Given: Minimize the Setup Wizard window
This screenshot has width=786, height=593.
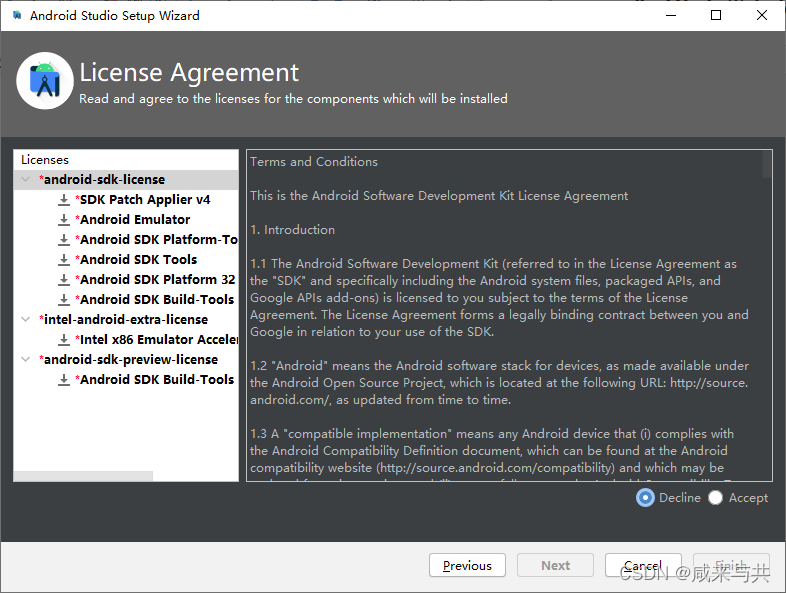Looking at the screenshot, I should click(671, 16).
